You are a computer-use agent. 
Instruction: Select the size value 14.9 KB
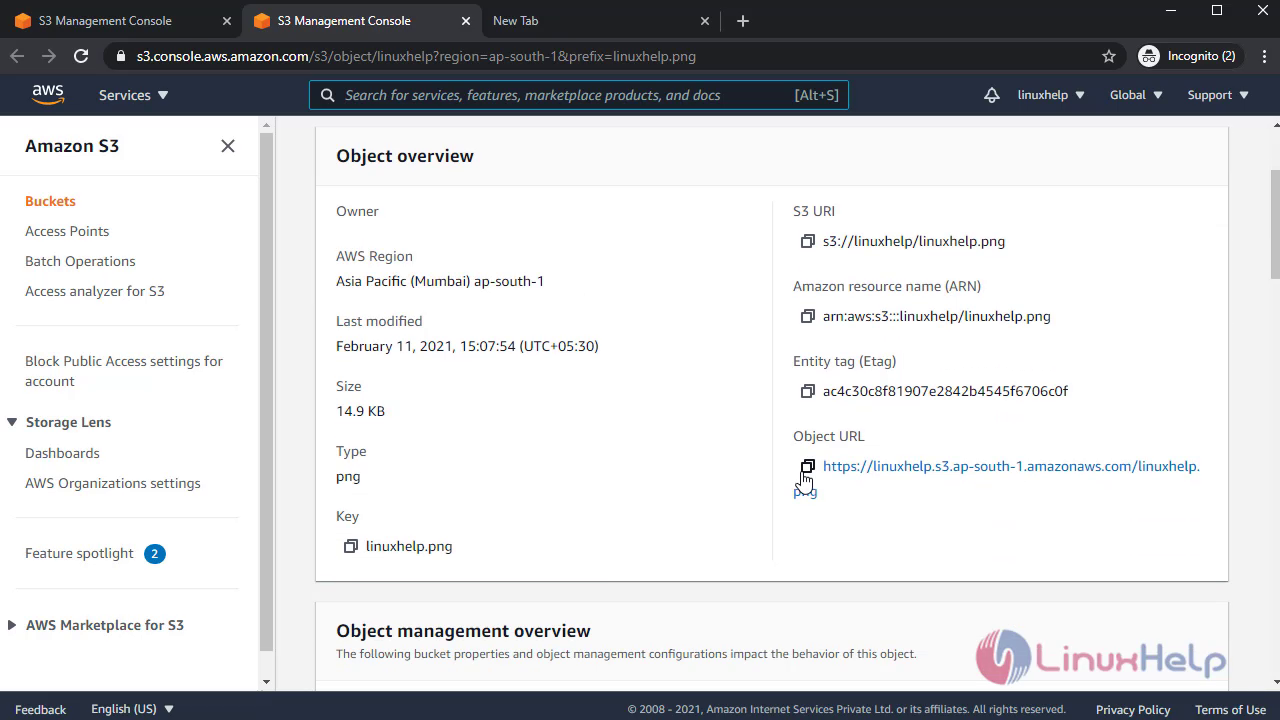[x=360, y=411]
